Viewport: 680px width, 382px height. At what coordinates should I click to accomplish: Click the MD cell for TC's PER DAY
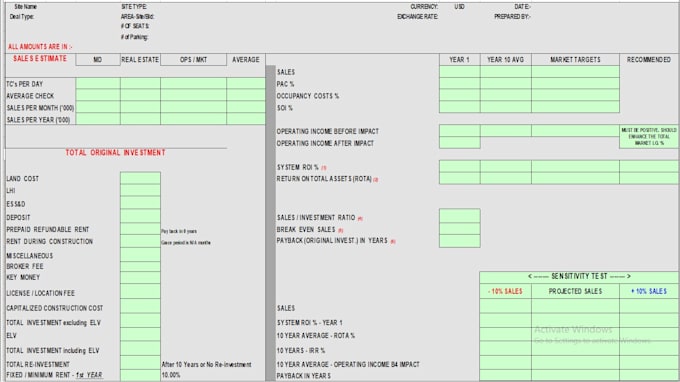pyautogui.click(x=98, y=84)
